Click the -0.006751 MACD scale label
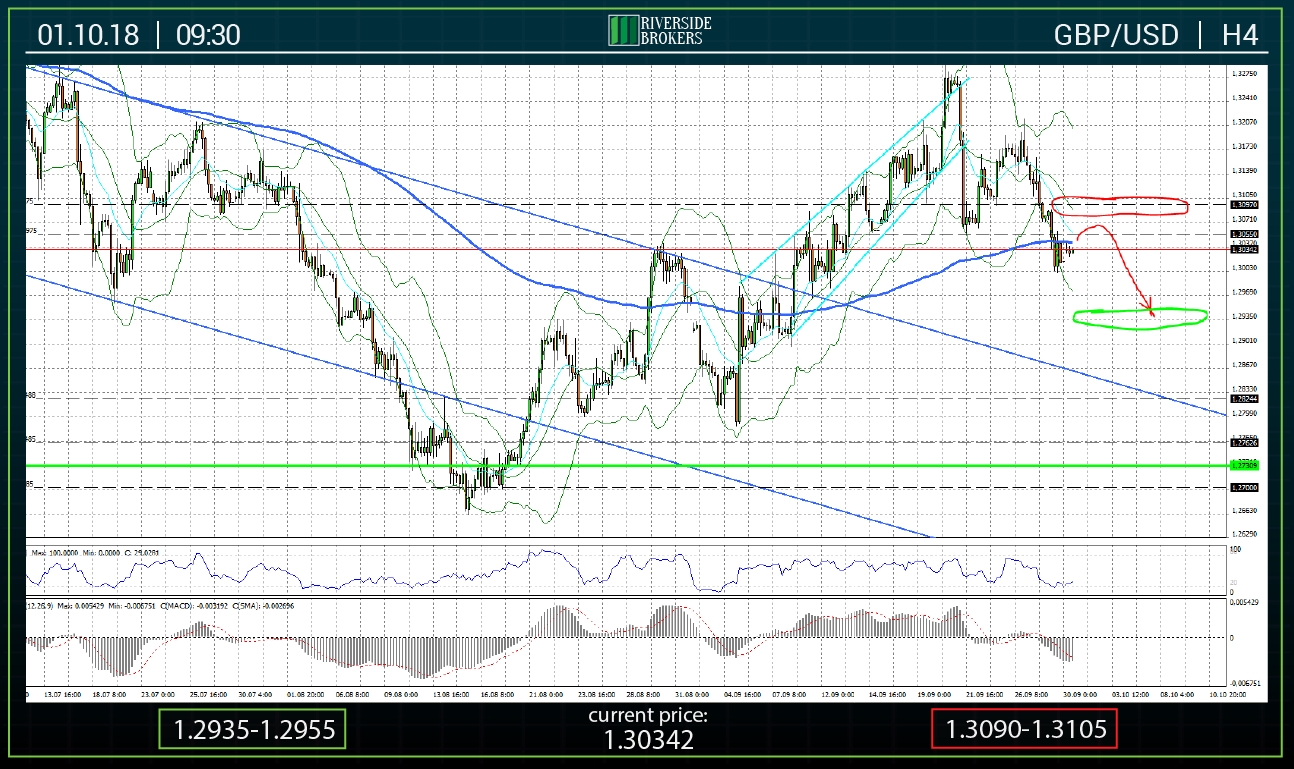Viewport: 1294px width, 769px height. [1247, 685]
